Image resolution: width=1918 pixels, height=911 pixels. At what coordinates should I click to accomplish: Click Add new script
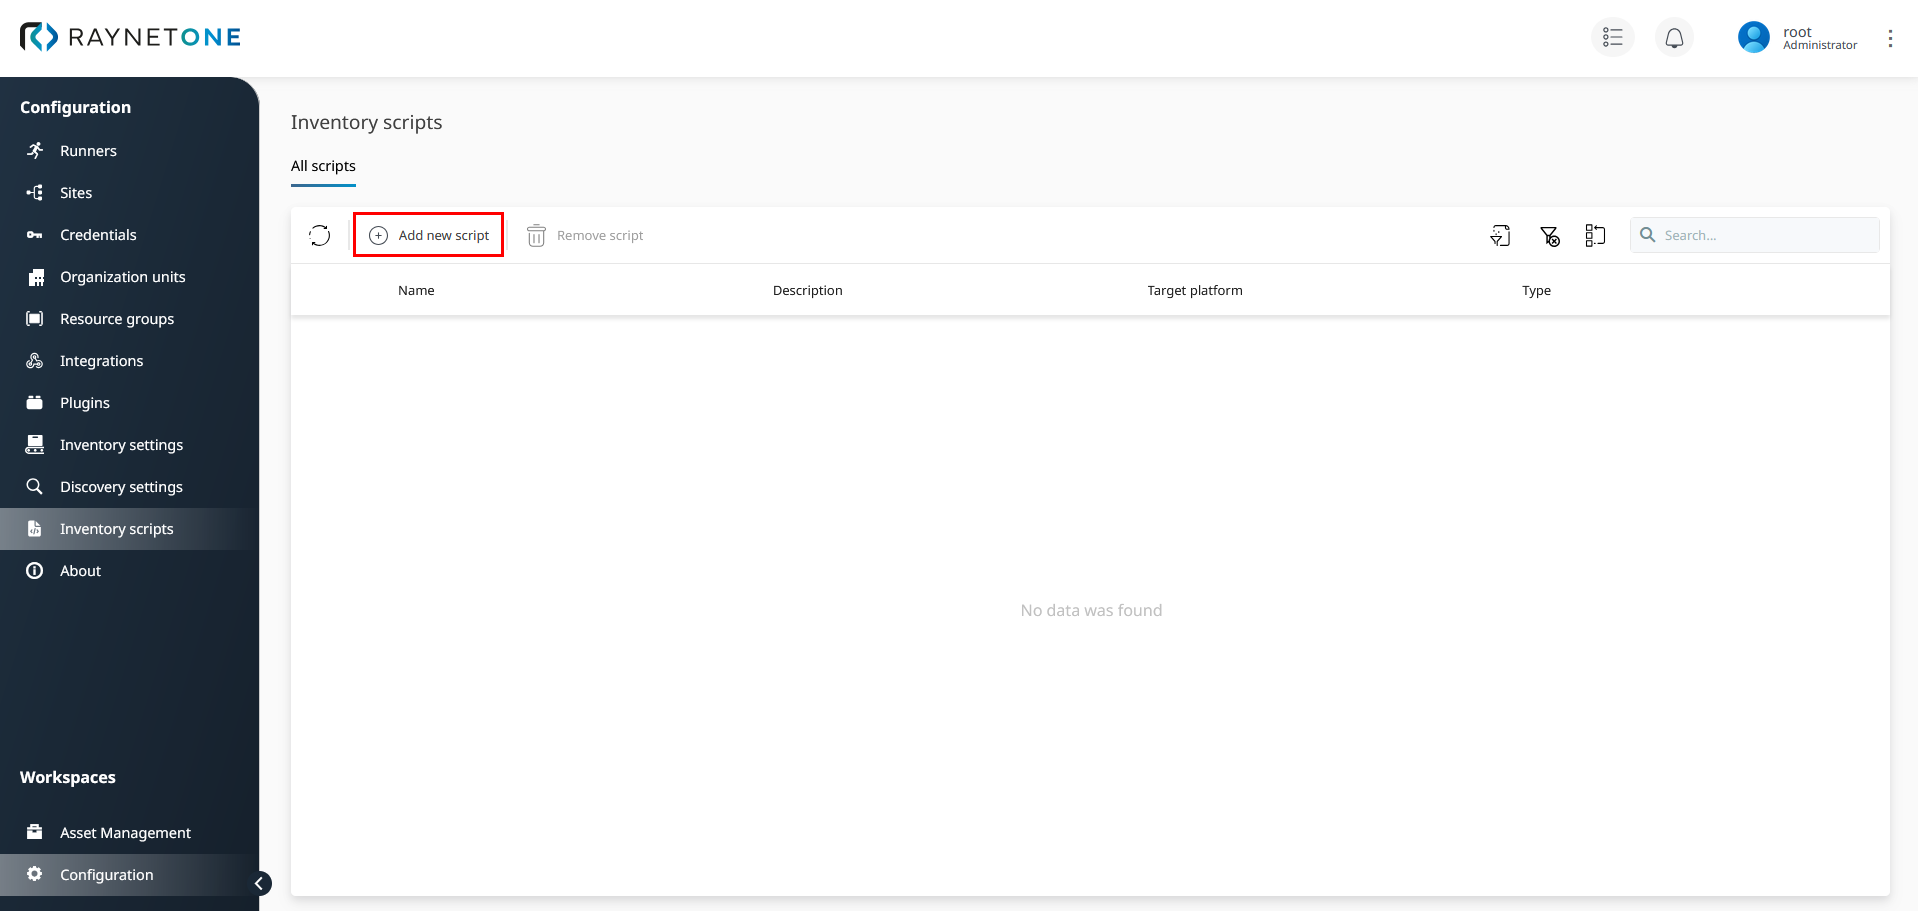(x=428, y=234)
